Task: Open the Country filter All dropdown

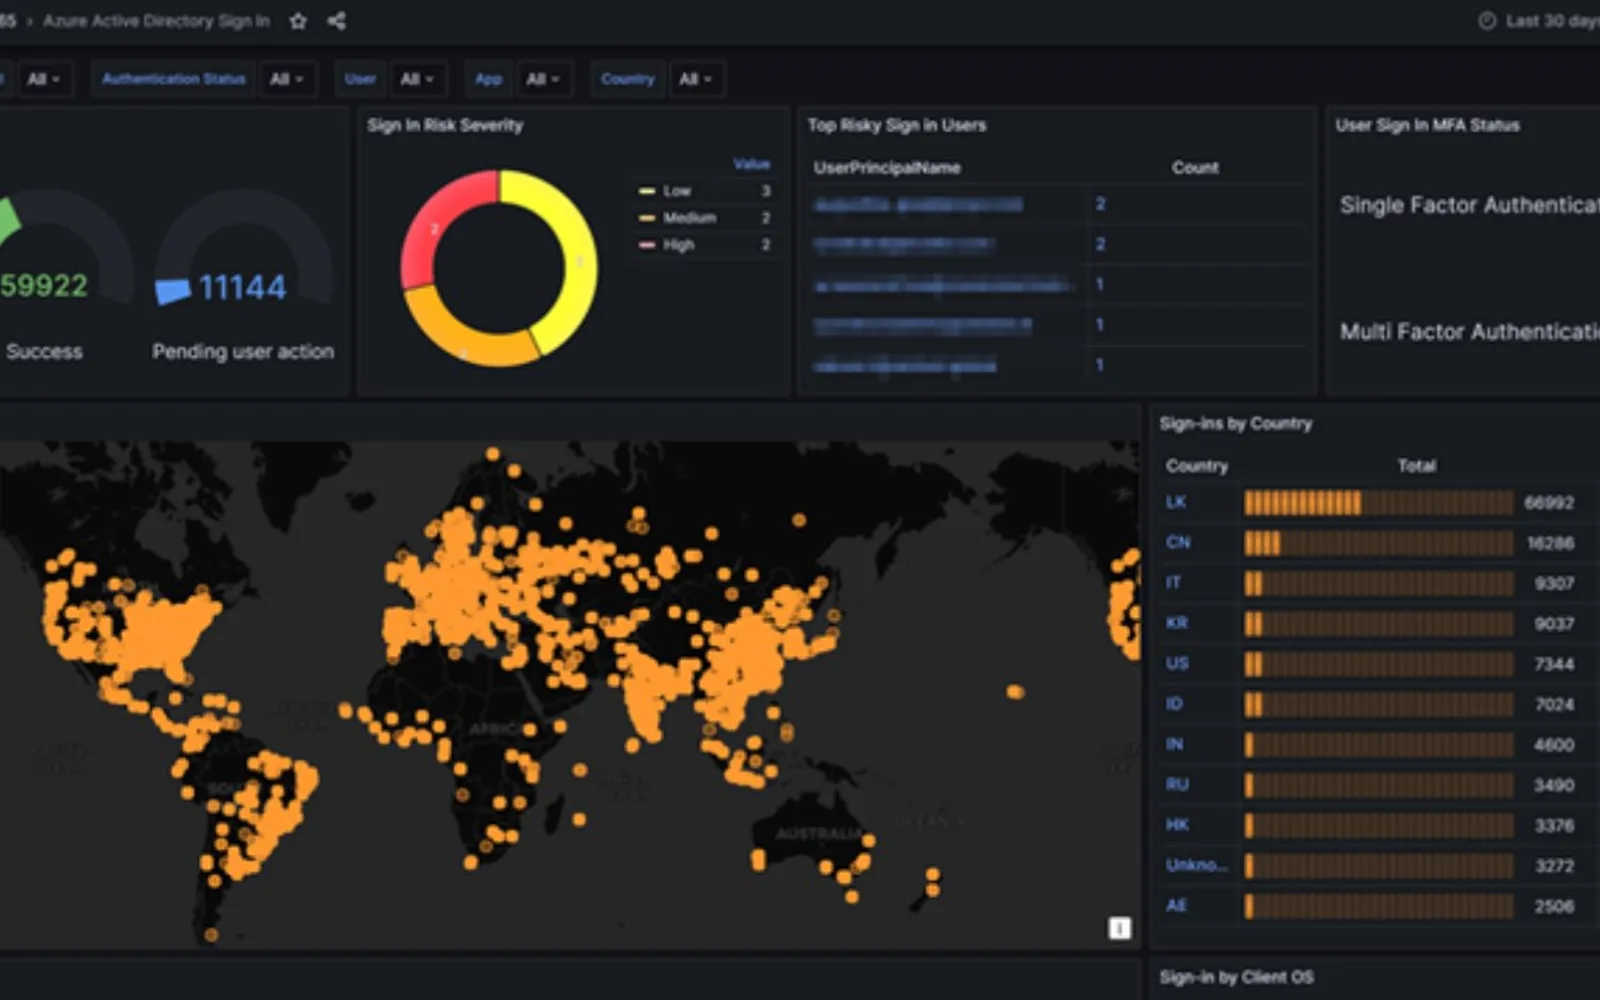Action: (695, 79)
